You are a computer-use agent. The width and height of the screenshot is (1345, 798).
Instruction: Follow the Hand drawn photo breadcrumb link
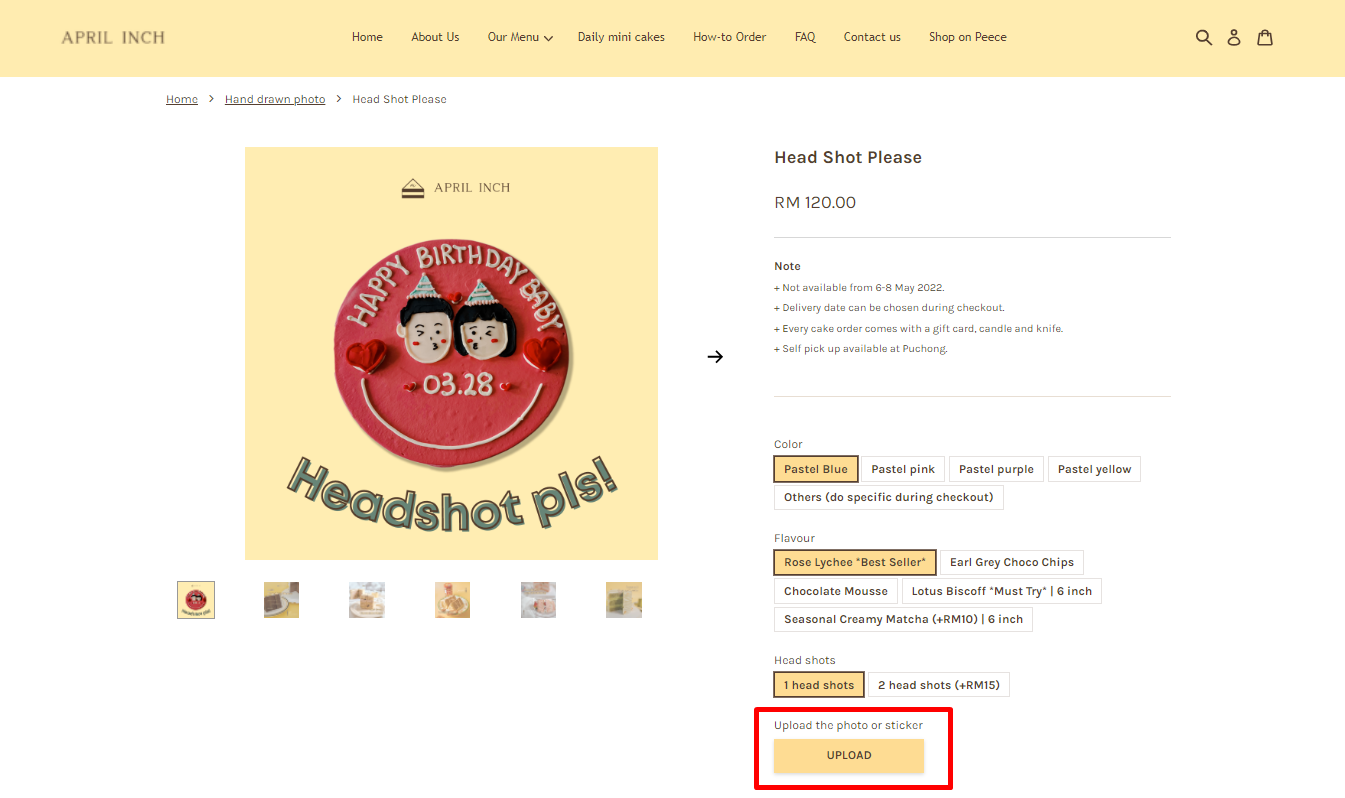(x=275, y=99)
